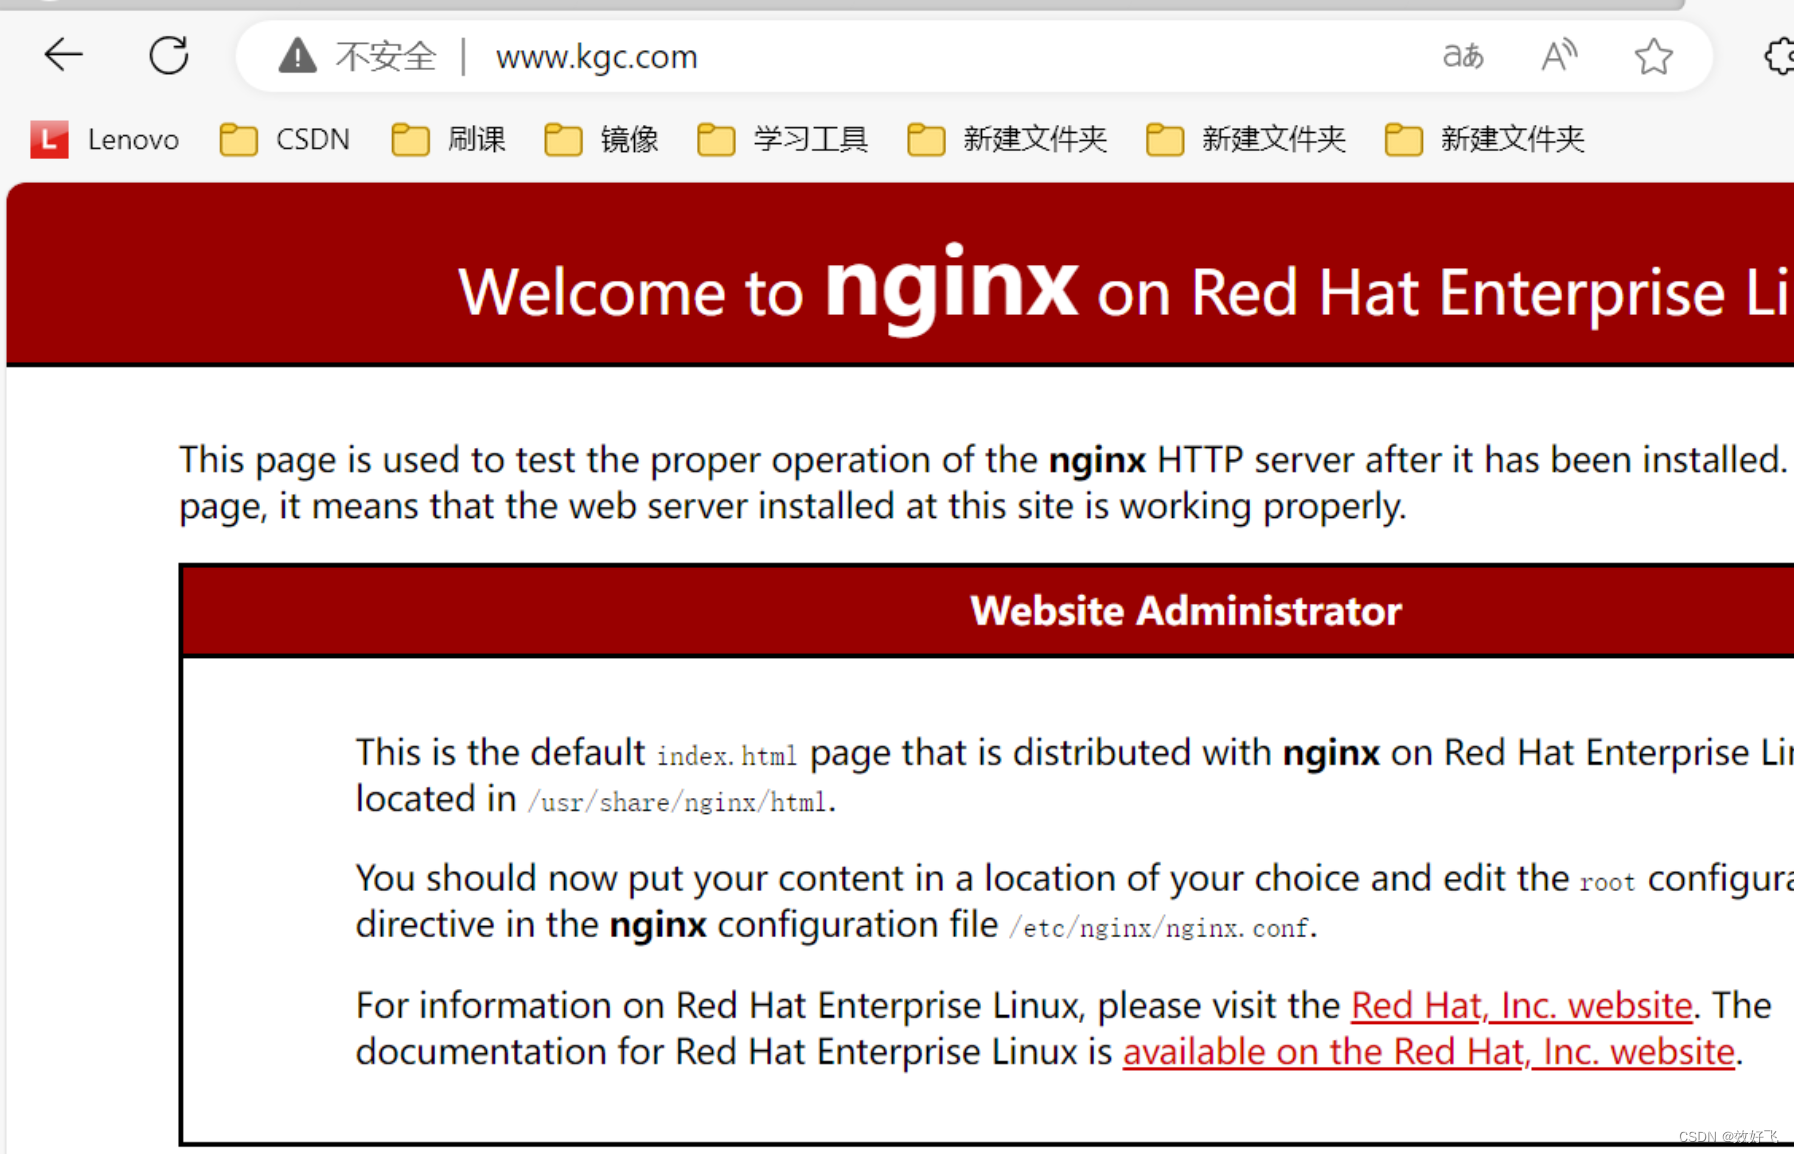Click the '/usr/share/nginx/html' path text
1794x1154 pixels.
679,802
